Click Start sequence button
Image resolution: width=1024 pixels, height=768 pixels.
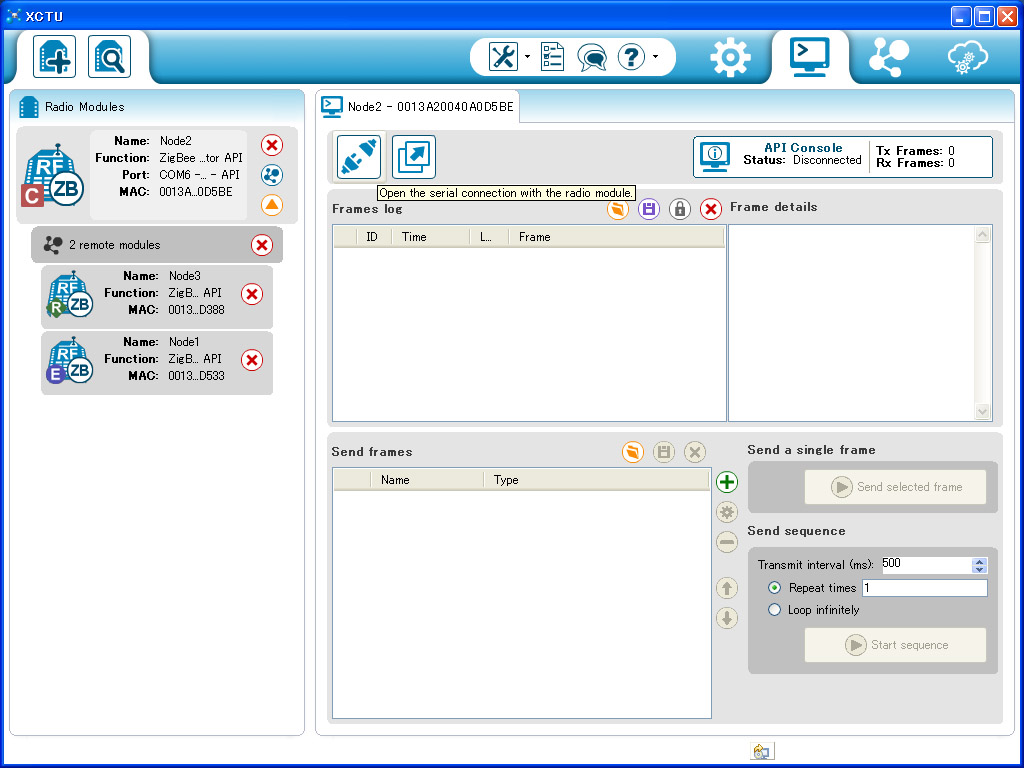895,645
